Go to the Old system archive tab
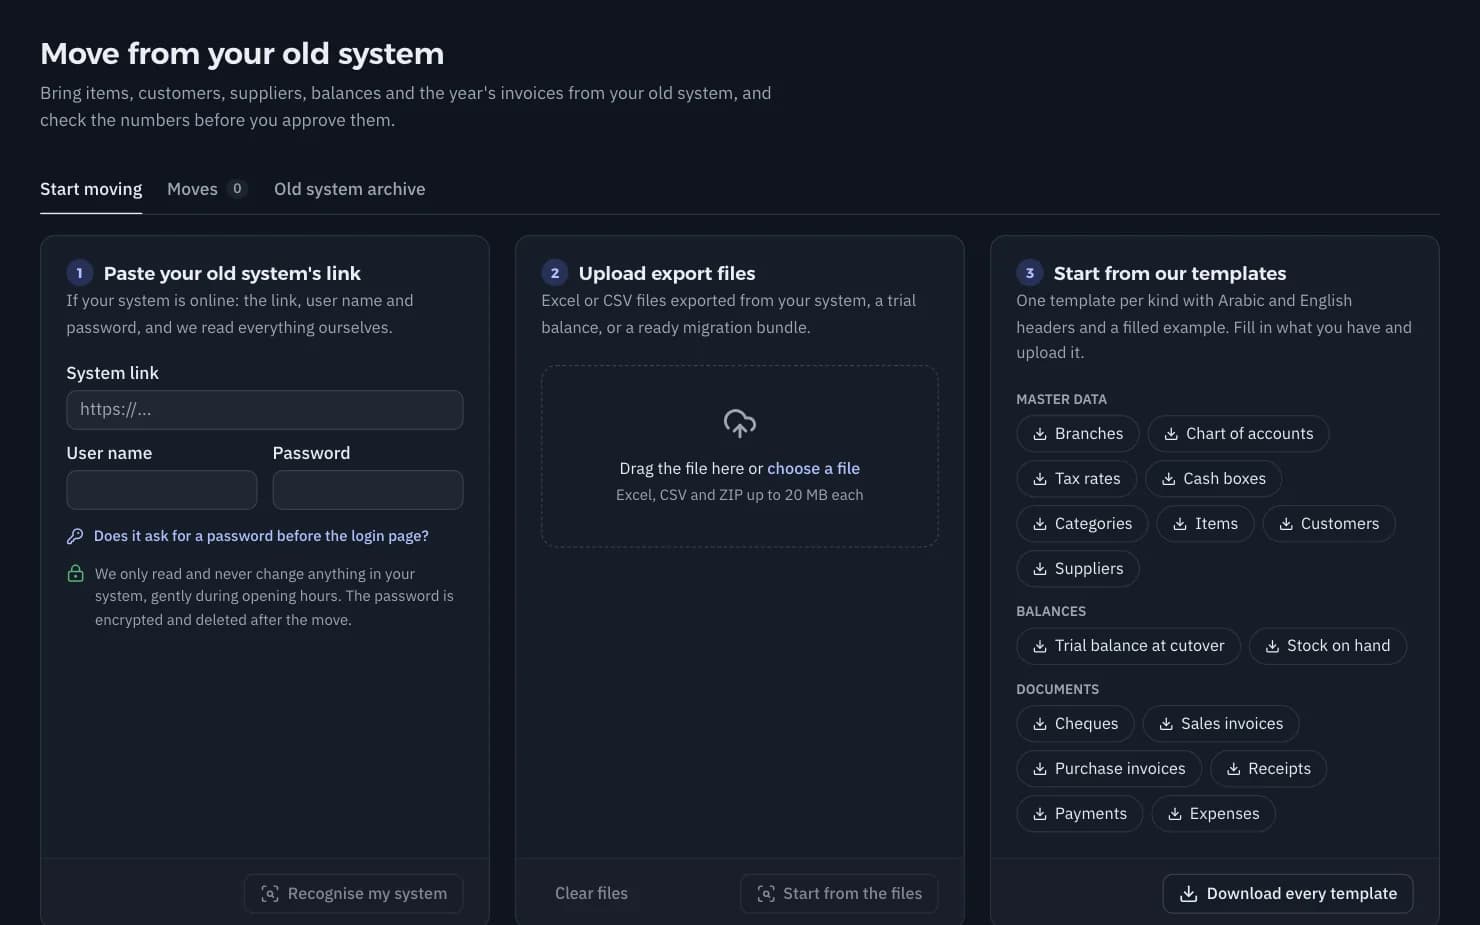1480x925 pixels. point(349,189)
